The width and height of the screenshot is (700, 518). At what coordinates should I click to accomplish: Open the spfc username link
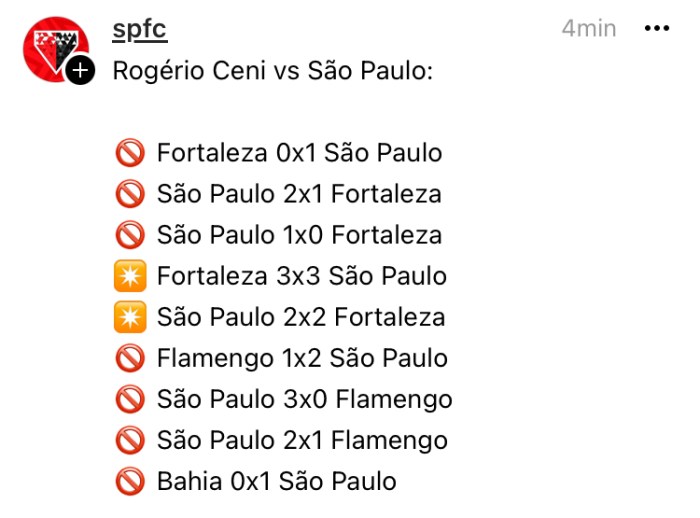pyautogui.click(x=140, y=29)
